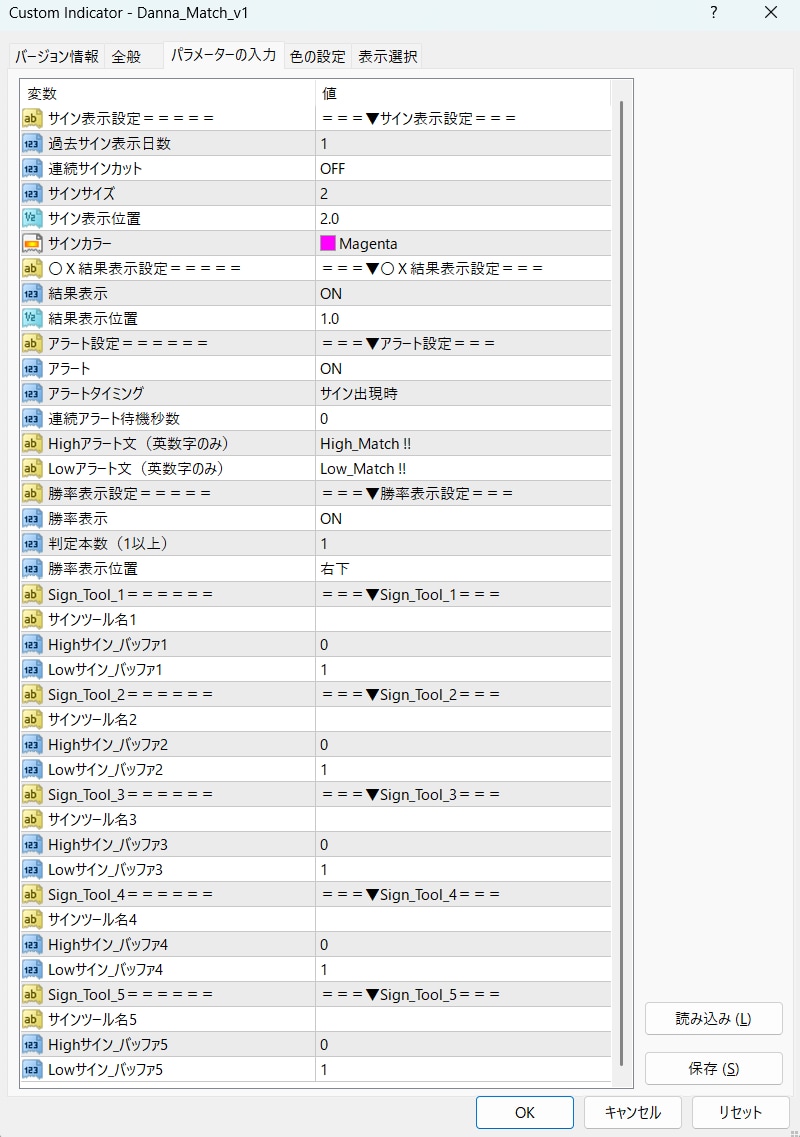Screen dimensions: 800x1137
Task: Click the 読み込み (L) button
Action: point(714,1019)
